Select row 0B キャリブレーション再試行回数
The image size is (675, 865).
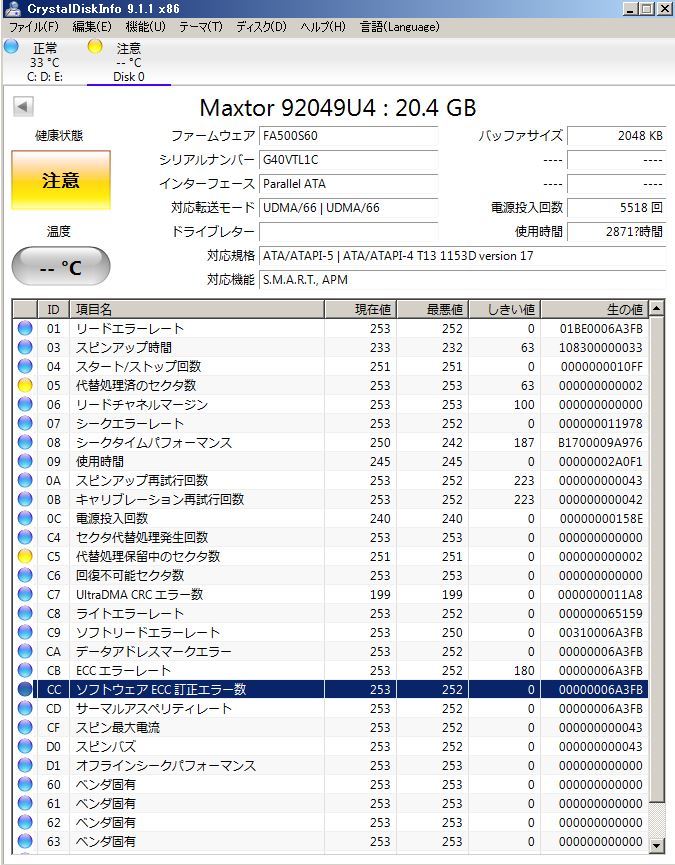pyautogui.click(x=330, y=499)
